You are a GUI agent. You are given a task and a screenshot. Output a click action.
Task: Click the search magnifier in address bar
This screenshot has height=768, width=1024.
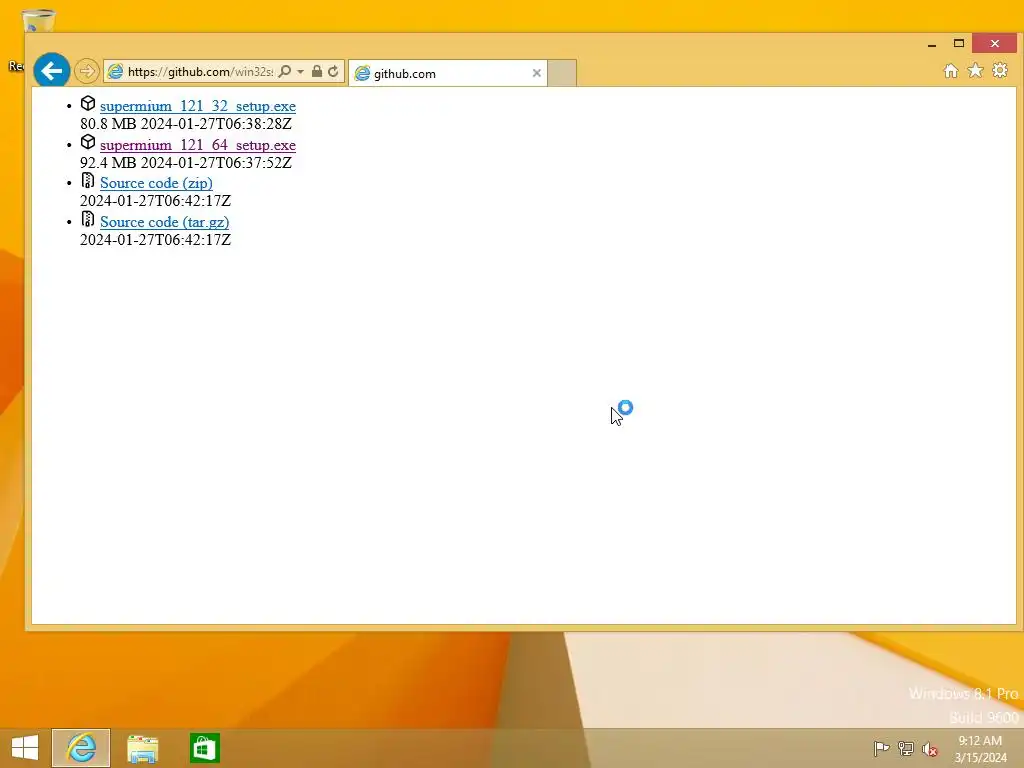click(285, 71)
